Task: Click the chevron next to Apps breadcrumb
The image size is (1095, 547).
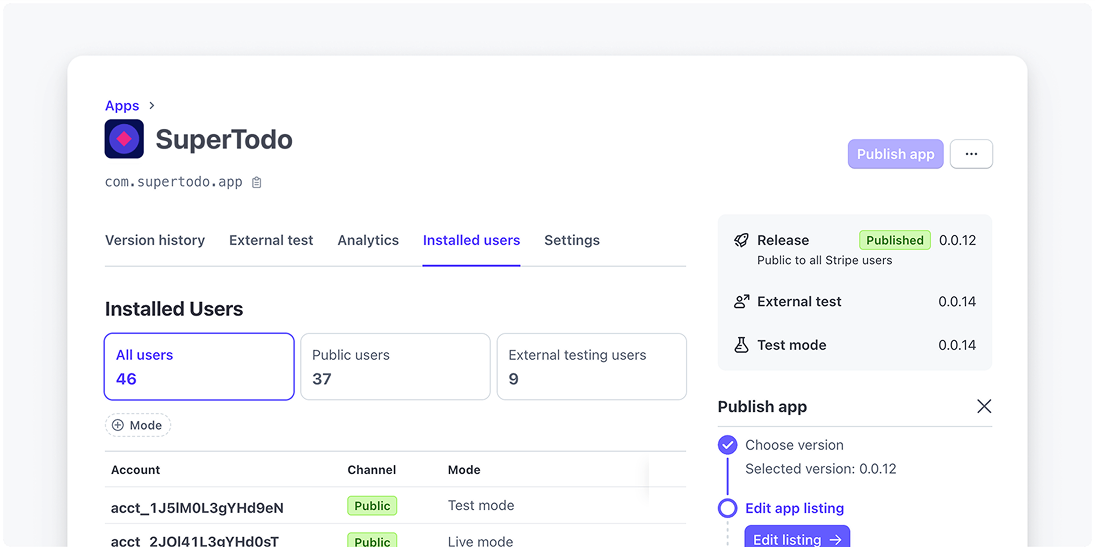Action: (152, 106)
